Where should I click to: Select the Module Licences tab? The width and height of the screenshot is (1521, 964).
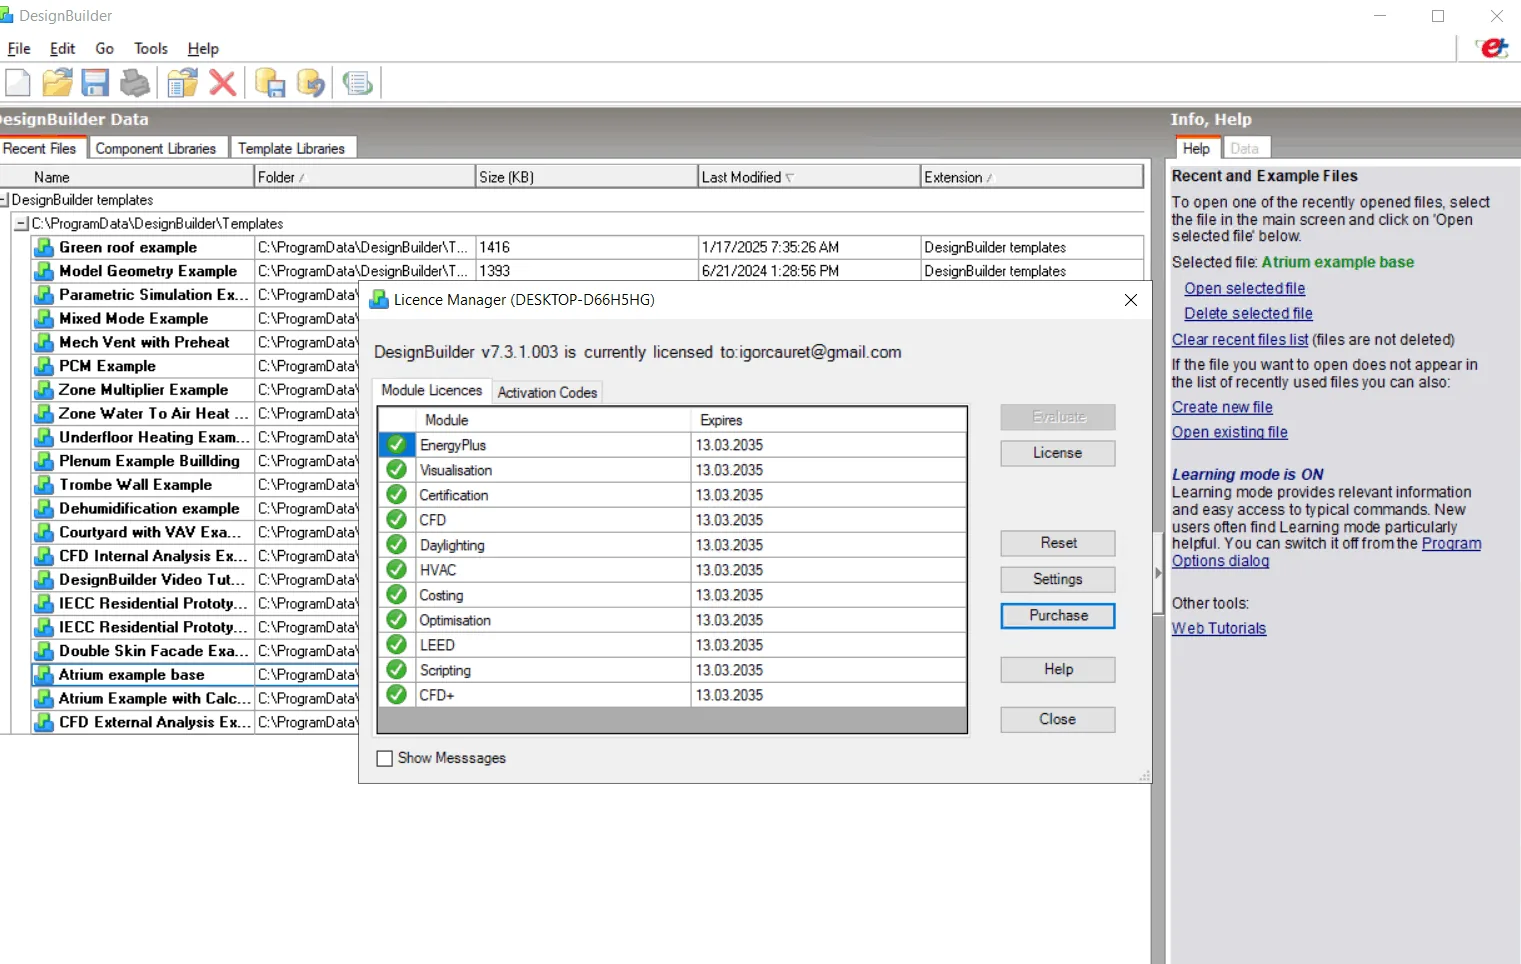point(432,390)
